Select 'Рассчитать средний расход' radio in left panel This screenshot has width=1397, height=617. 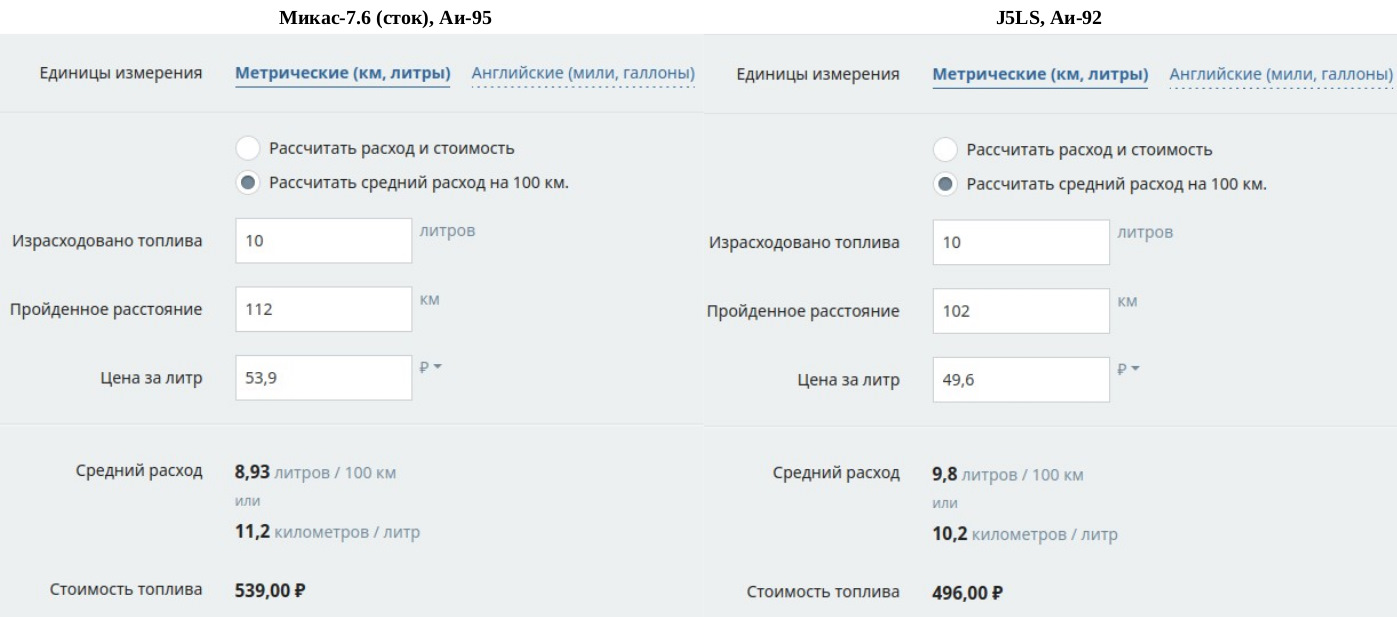click(248, 183)
